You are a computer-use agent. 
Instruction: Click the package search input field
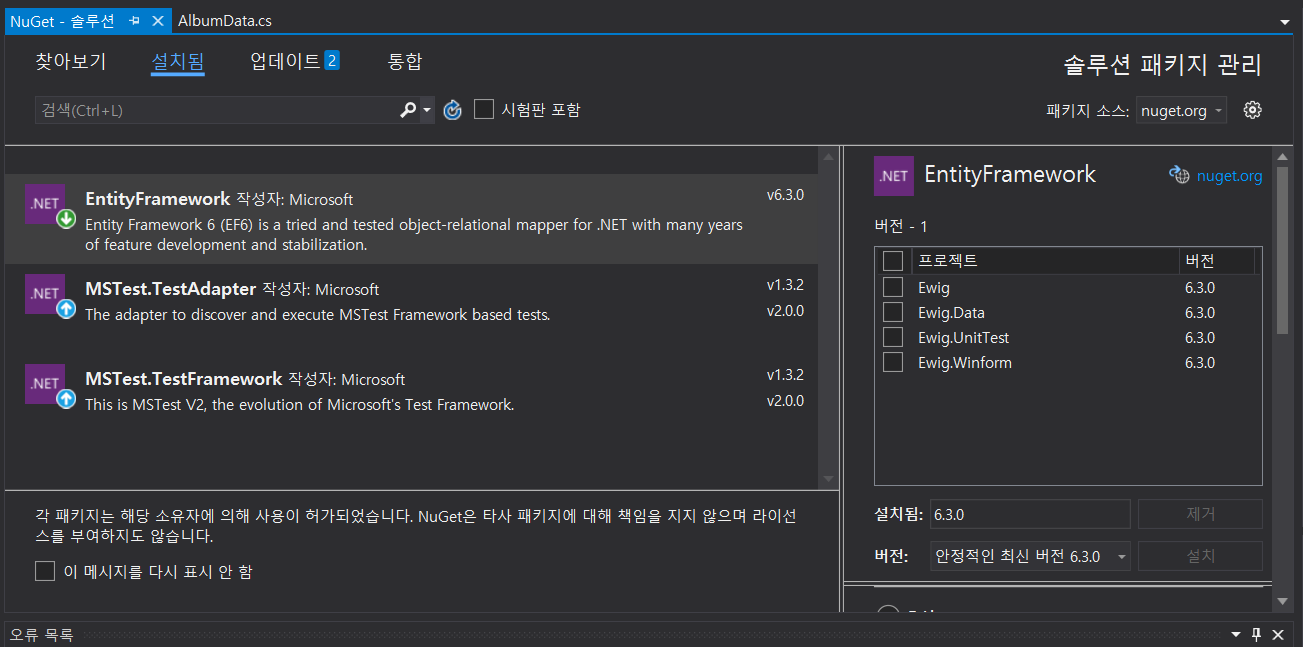coord(215,110)
